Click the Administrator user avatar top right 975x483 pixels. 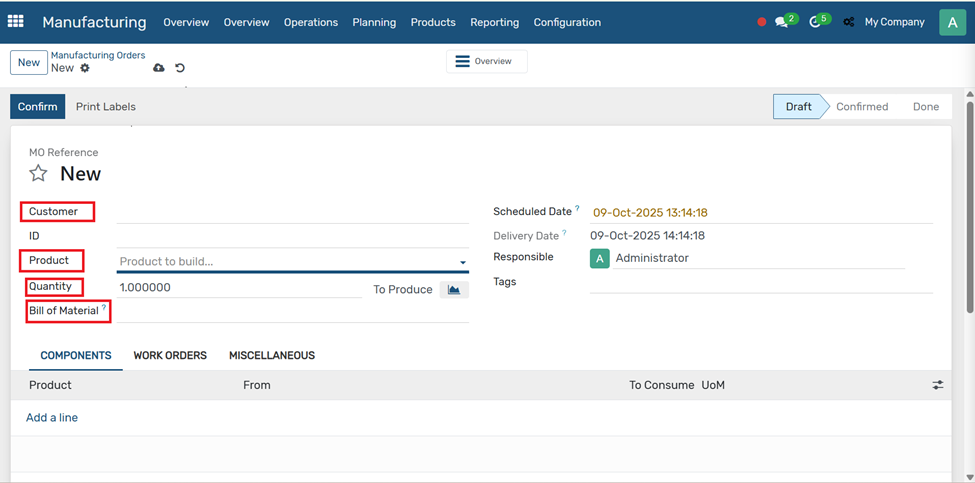952,22
